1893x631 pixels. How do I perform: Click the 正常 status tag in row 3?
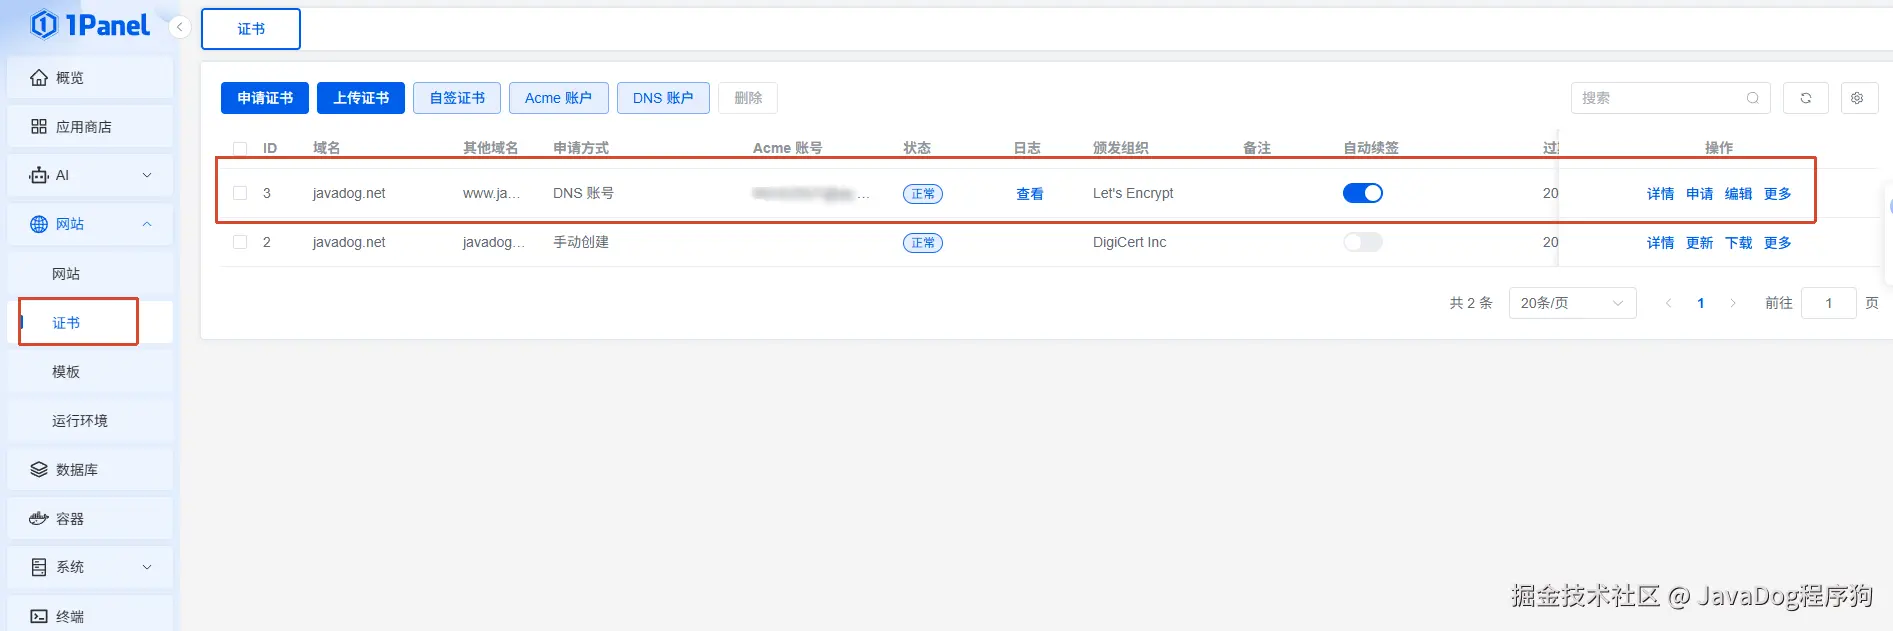click(922, 194)
